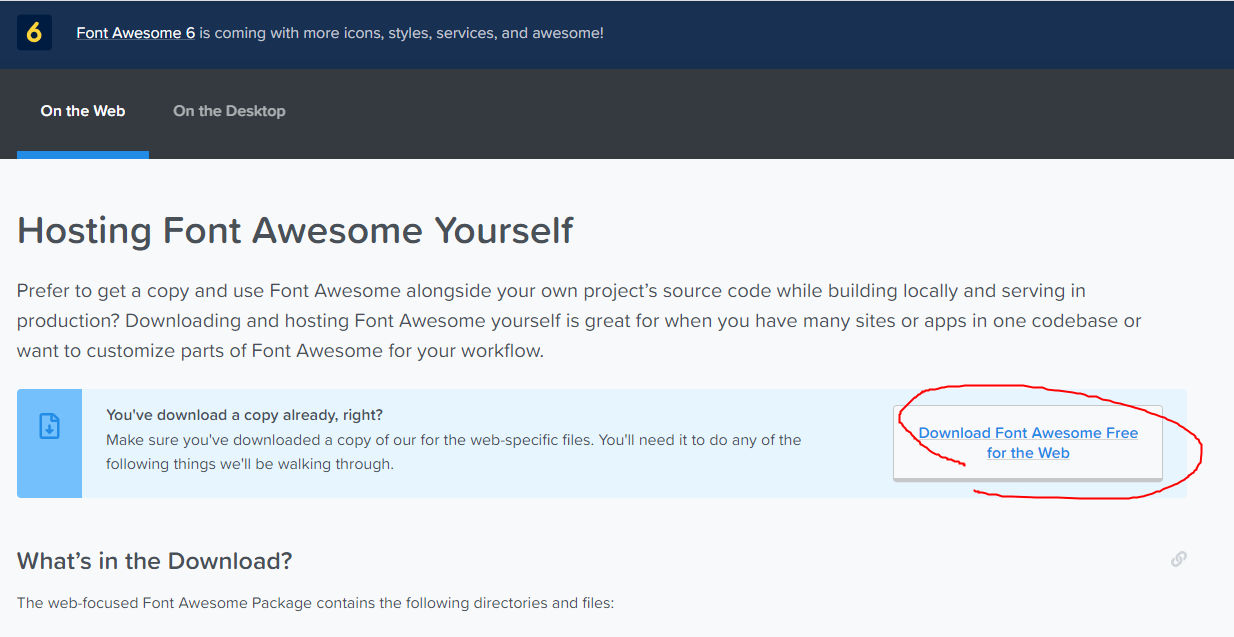1234x637 pixels.
Task: Click the banner text about more icons and styles
Action: pyautogui.click(x=401, y=33)
